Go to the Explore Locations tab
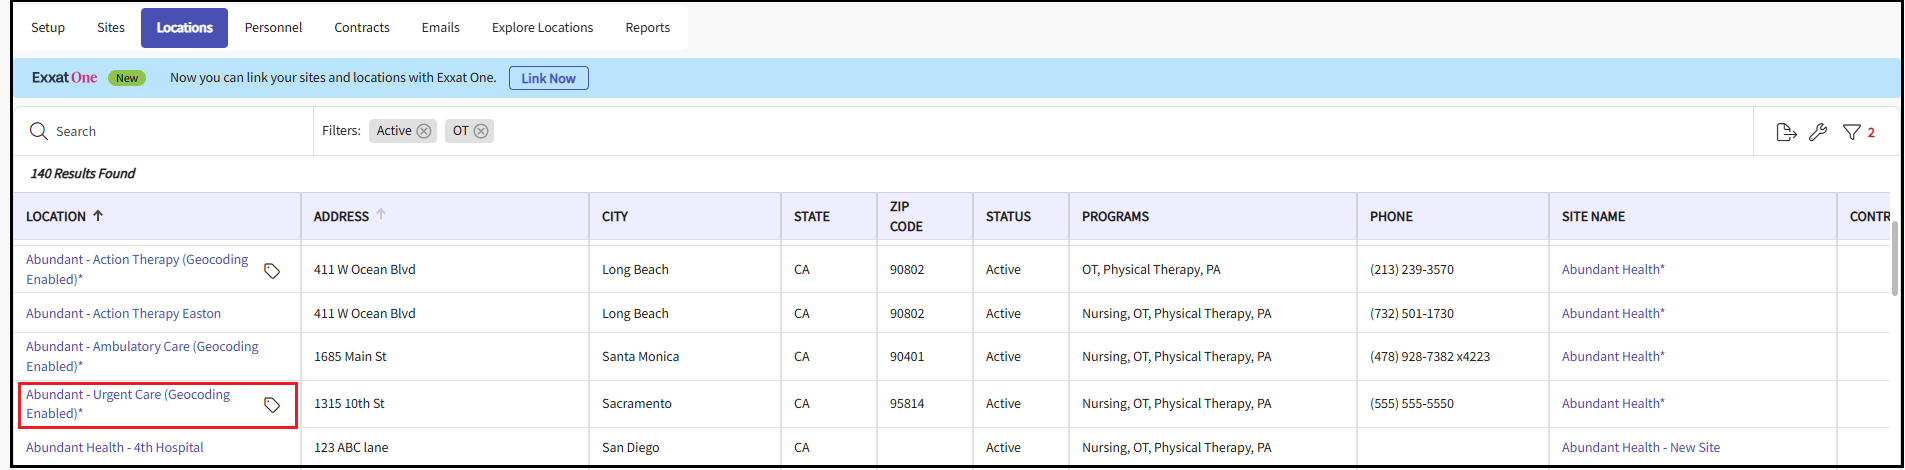Screen dimensions: 1905x470 pyautogui.click(x=542, y=28)
